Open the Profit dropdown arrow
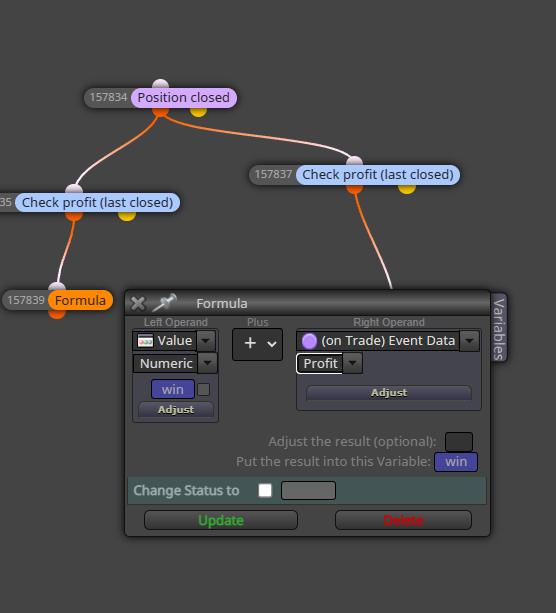 [352, 363]
